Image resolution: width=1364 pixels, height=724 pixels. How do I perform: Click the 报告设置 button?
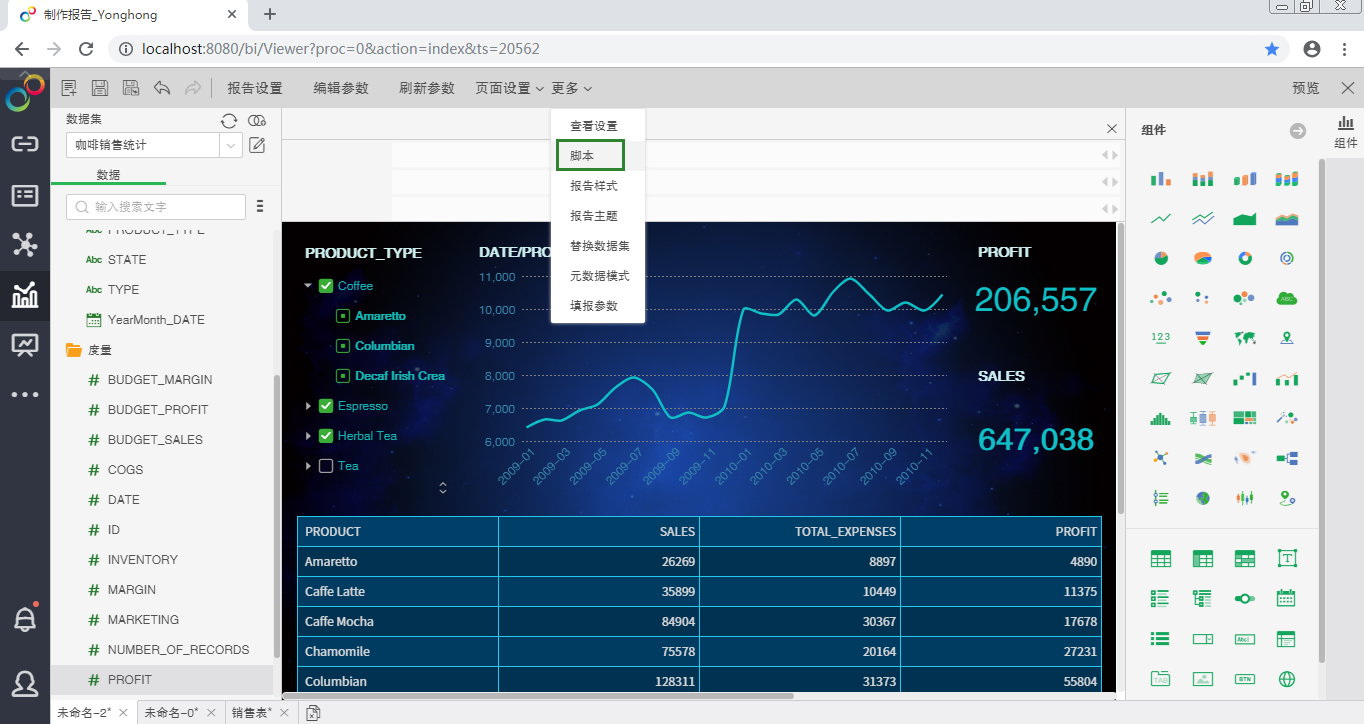point(255,88)
